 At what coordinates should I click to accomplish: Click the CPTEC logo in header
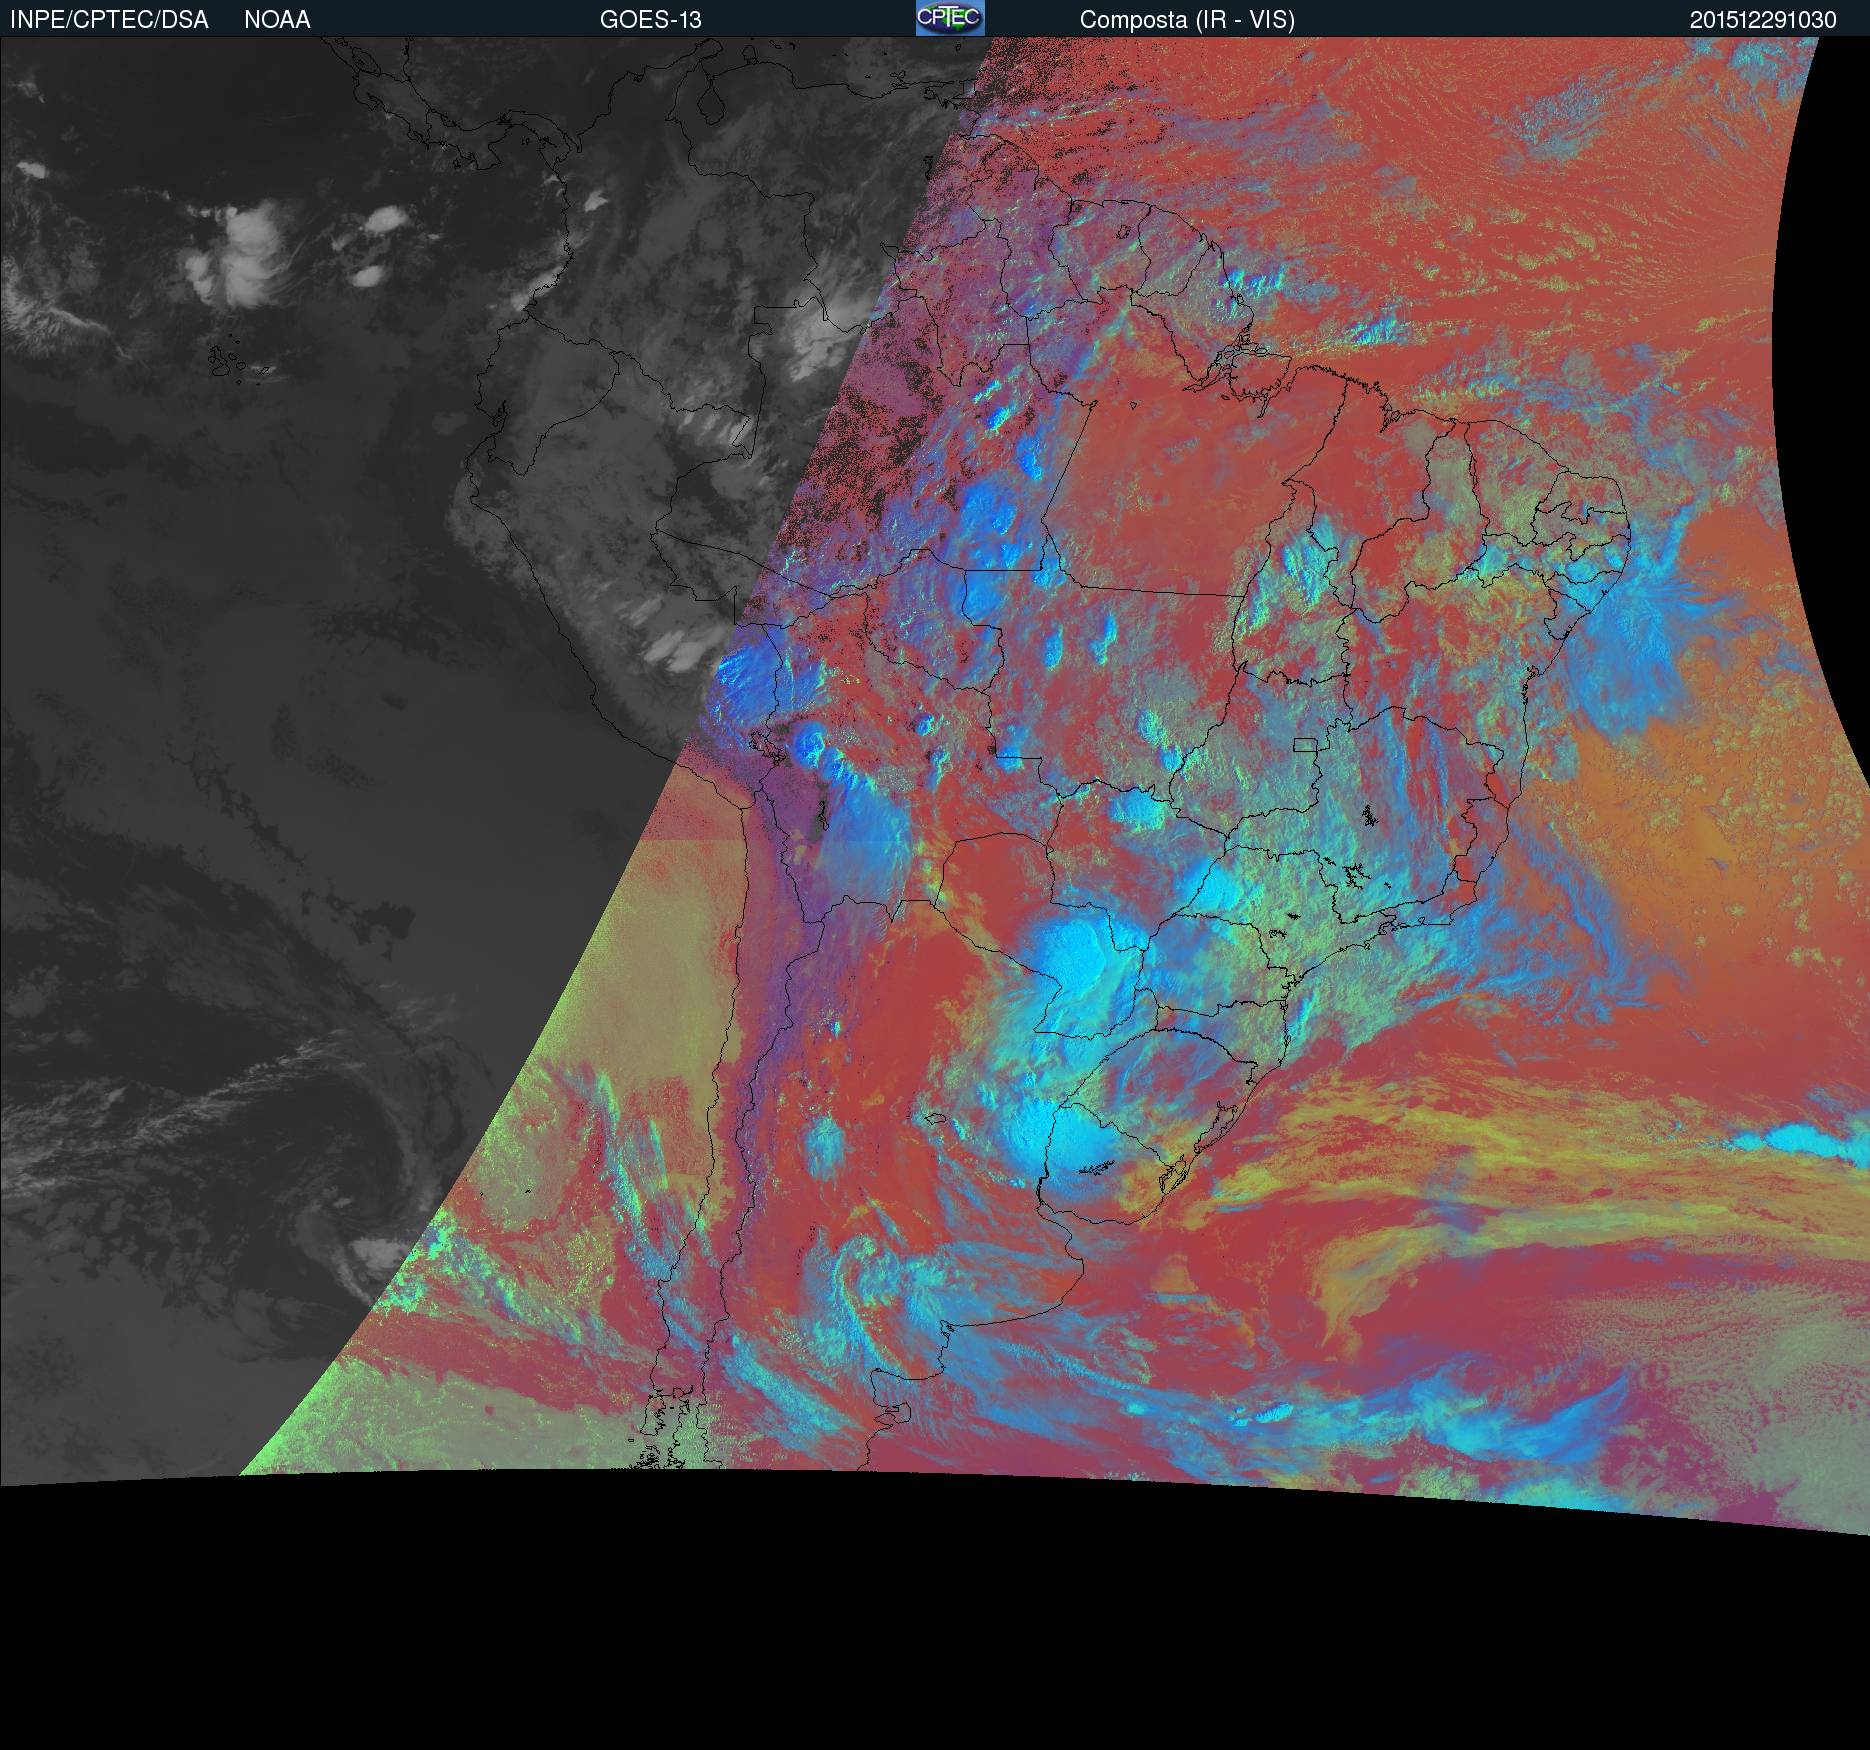click(950, 18)
